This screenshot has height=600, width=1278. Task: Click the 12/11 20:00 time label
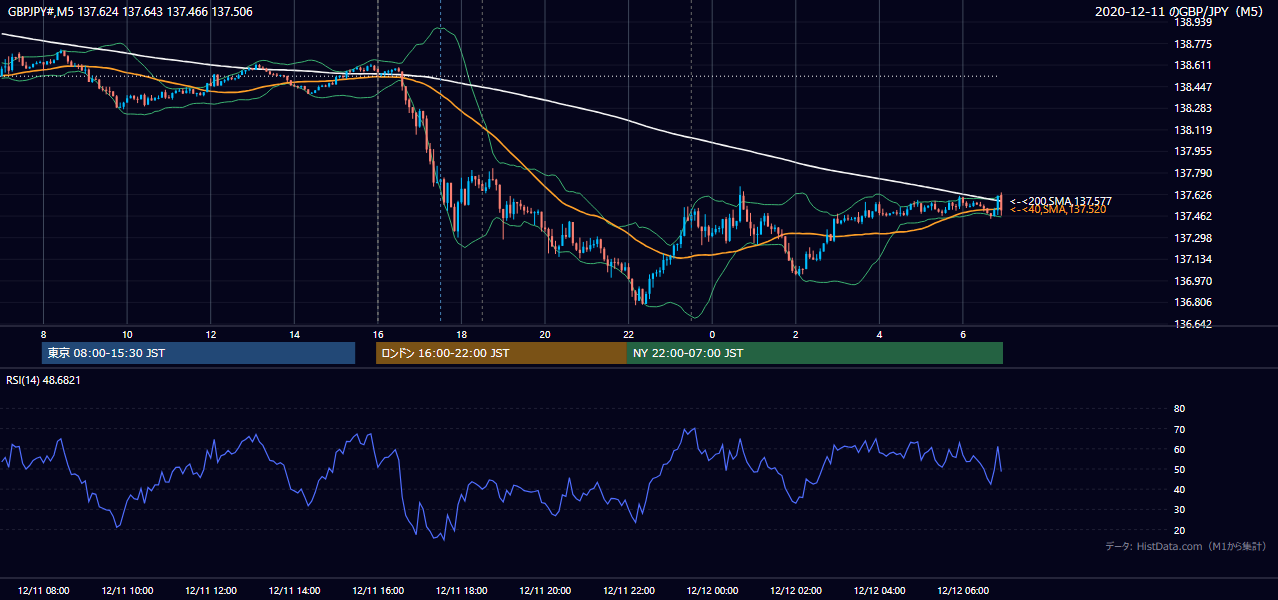[x=545, y=591]
